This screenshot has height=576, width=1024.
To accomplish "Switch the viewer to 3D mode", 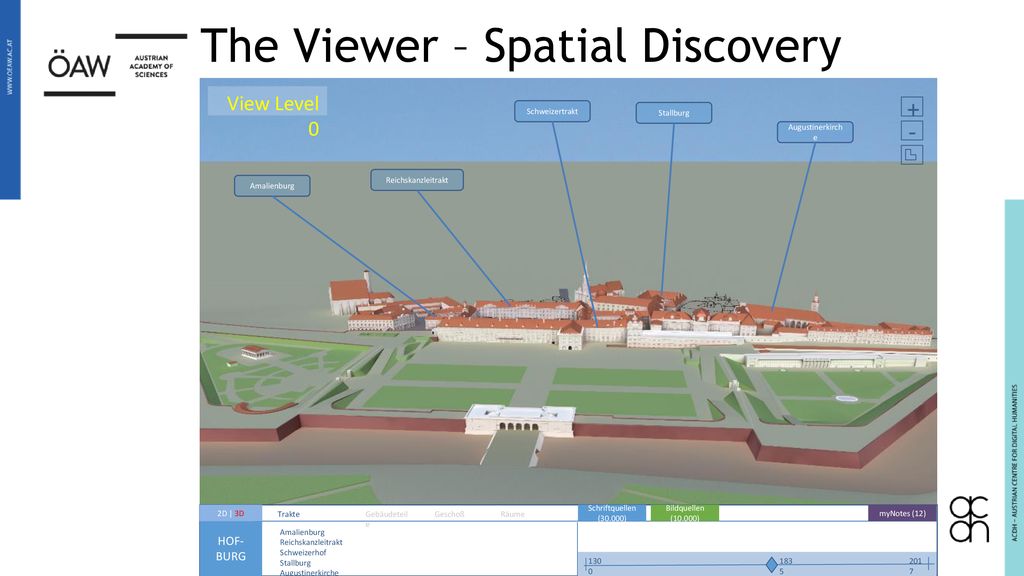I will click(239, 514).
